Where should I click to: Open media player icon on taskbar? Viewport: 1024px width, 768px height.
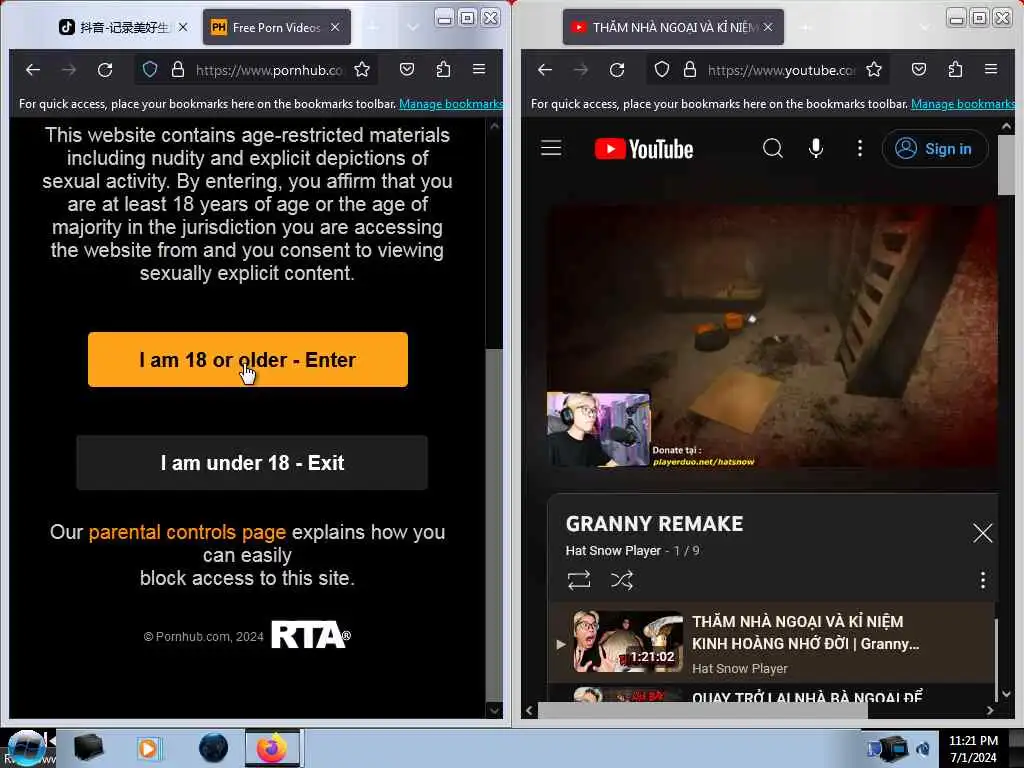coord(148,748)
